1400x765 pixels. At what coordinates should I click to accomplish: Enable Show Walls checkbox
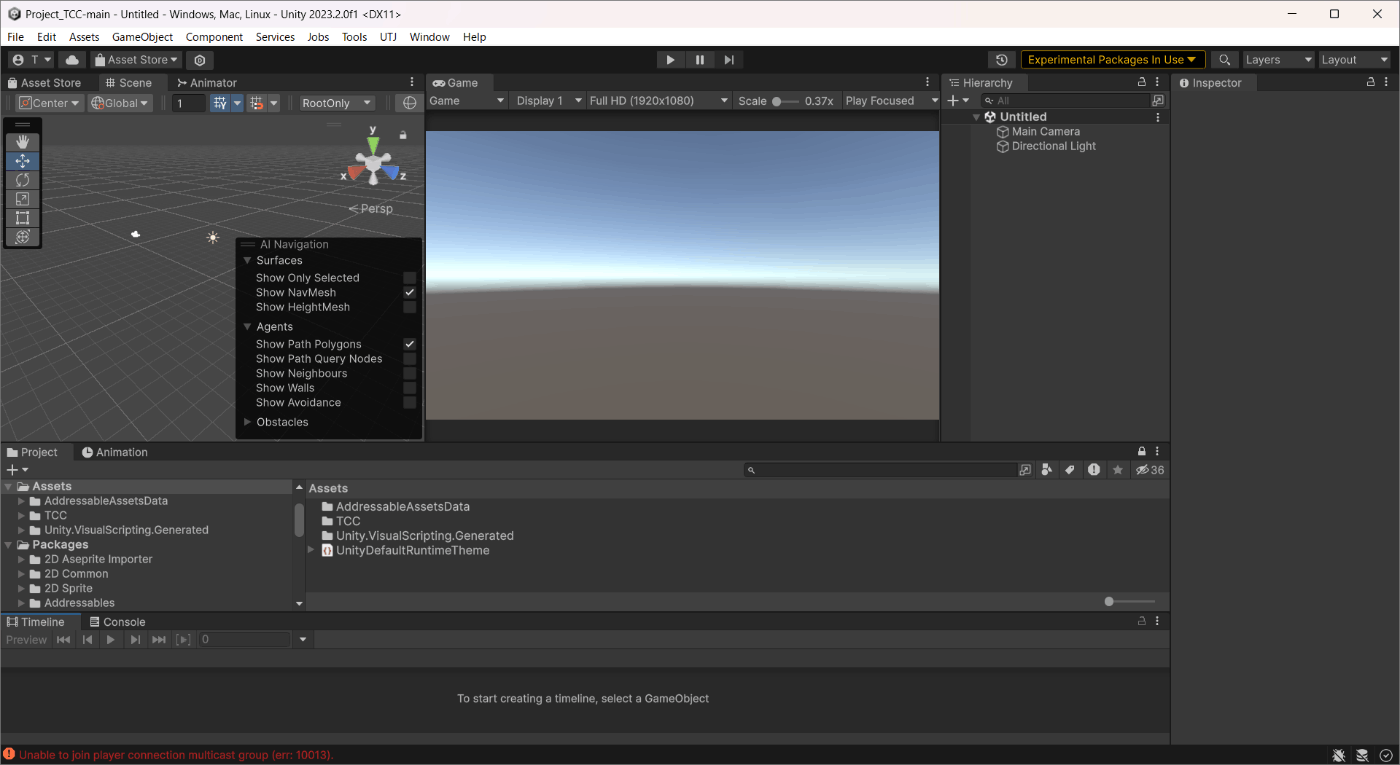(409, 388)
